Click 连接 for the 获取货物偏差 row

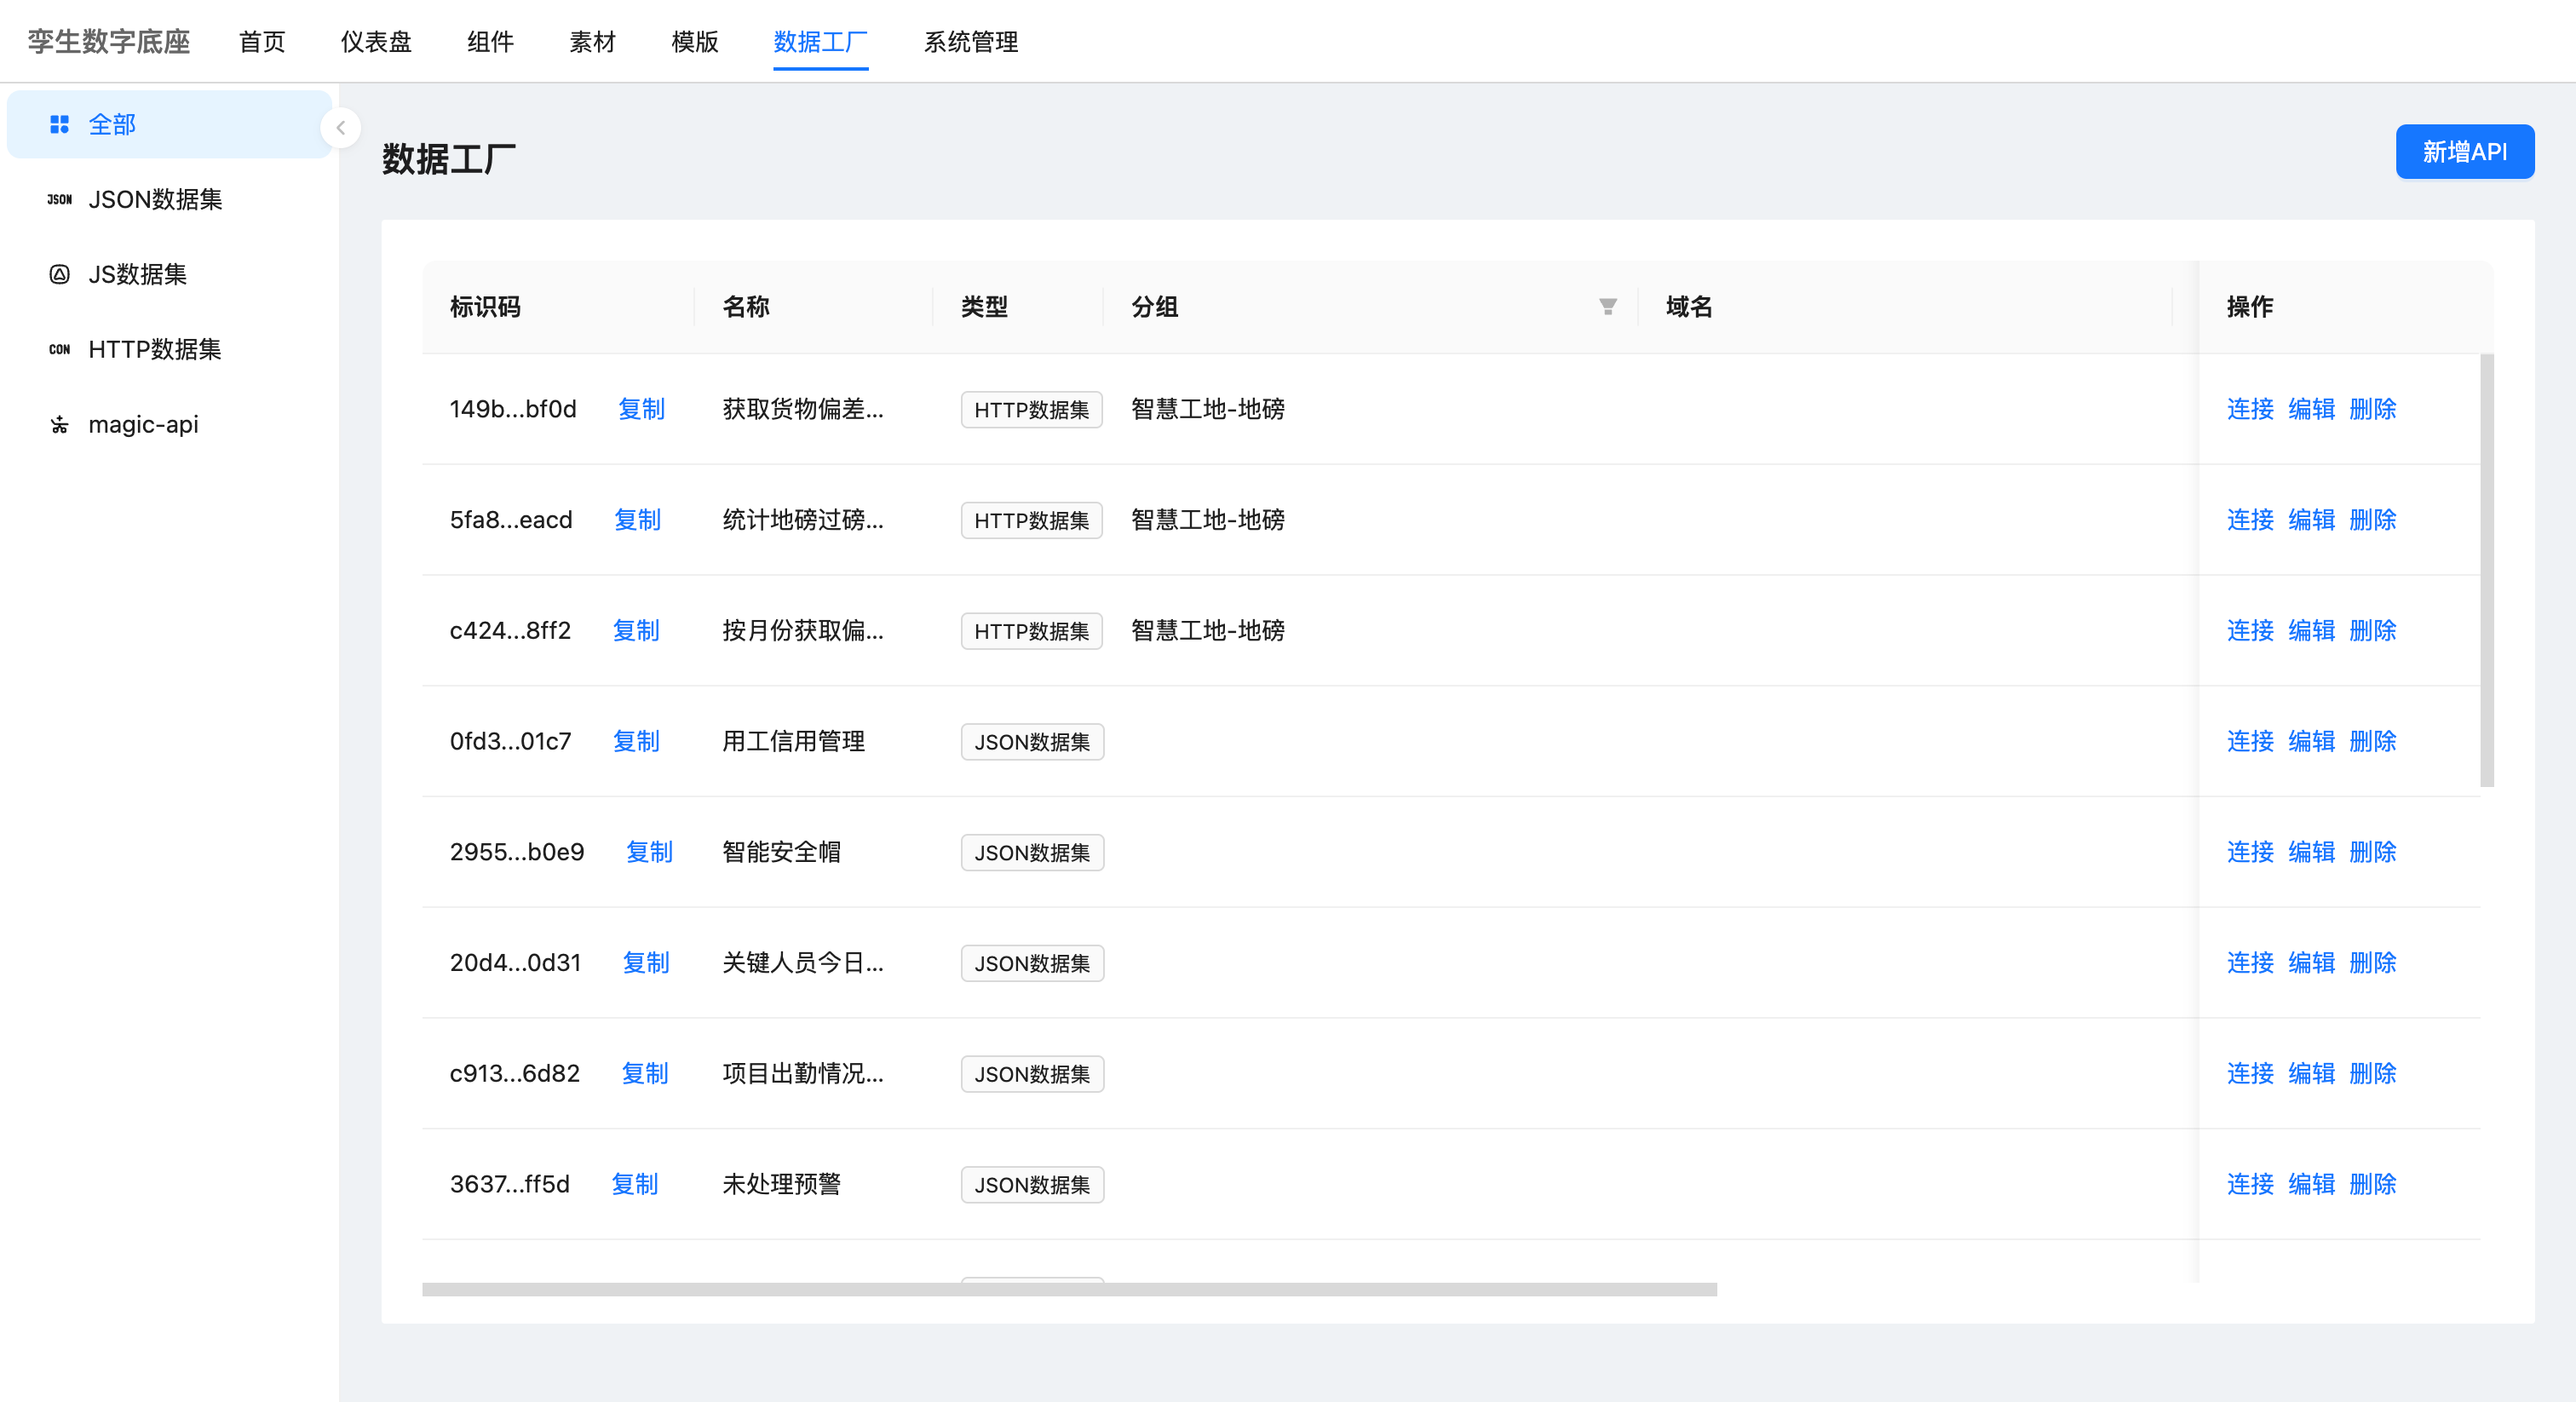2250,409
